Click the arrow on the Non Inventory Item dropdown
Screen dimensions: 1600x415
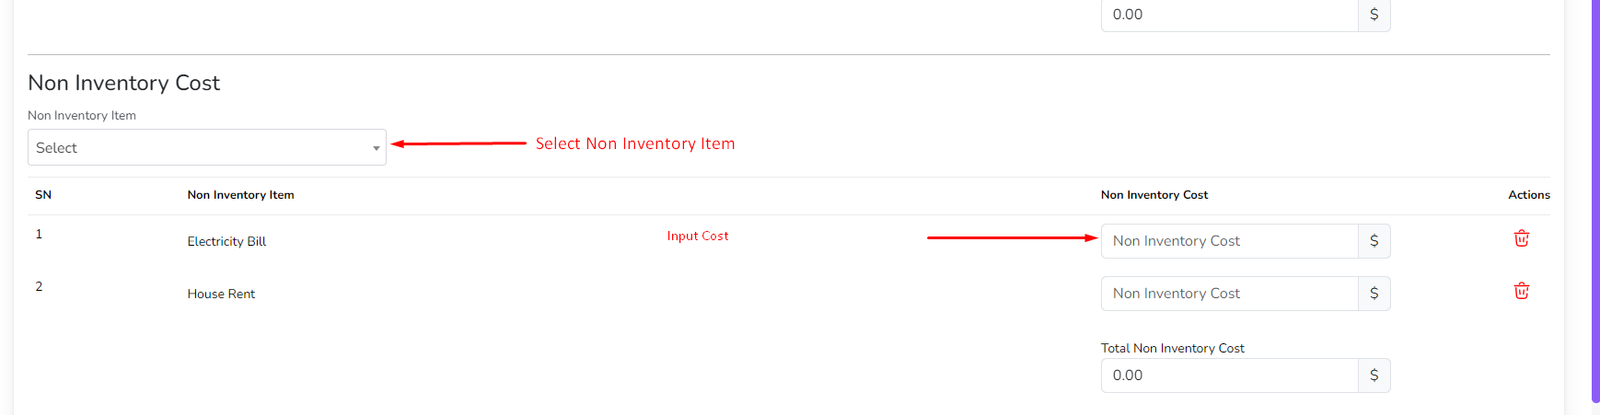376,148
